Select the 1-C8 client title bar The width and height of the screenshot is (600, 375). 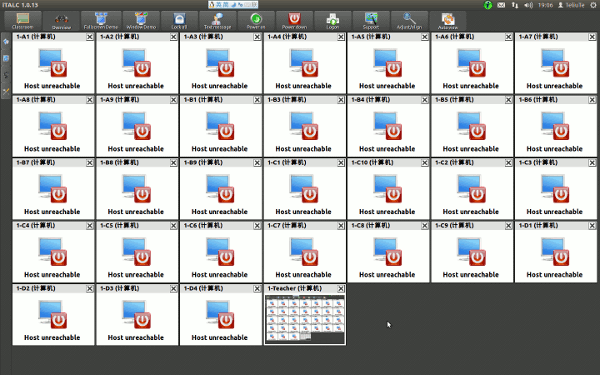click(388, 225)
